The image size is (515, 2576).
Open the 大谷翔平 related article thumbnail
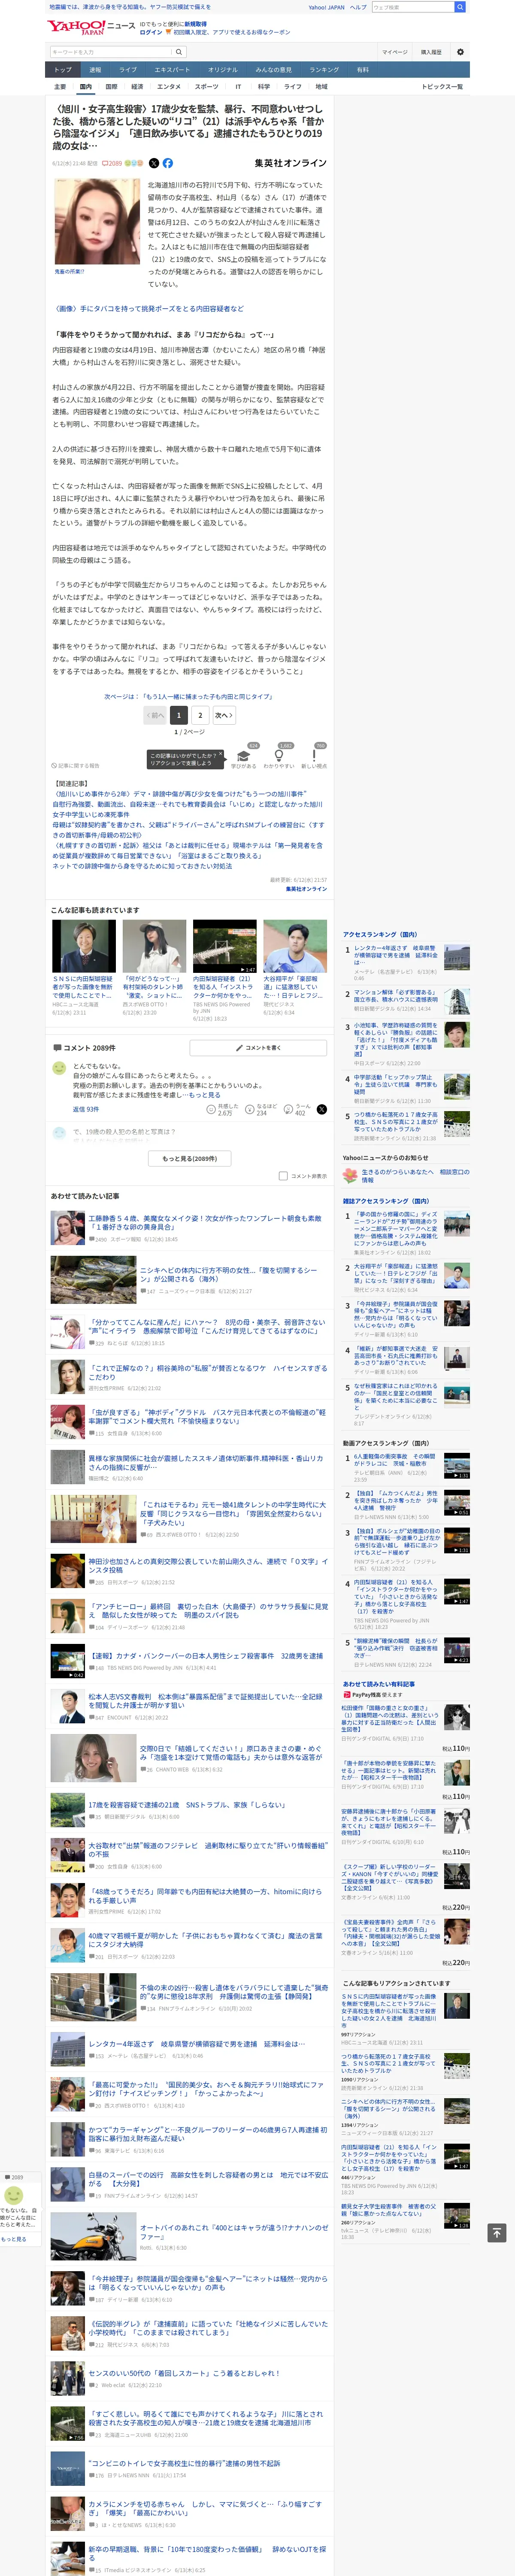coord(295,946)
